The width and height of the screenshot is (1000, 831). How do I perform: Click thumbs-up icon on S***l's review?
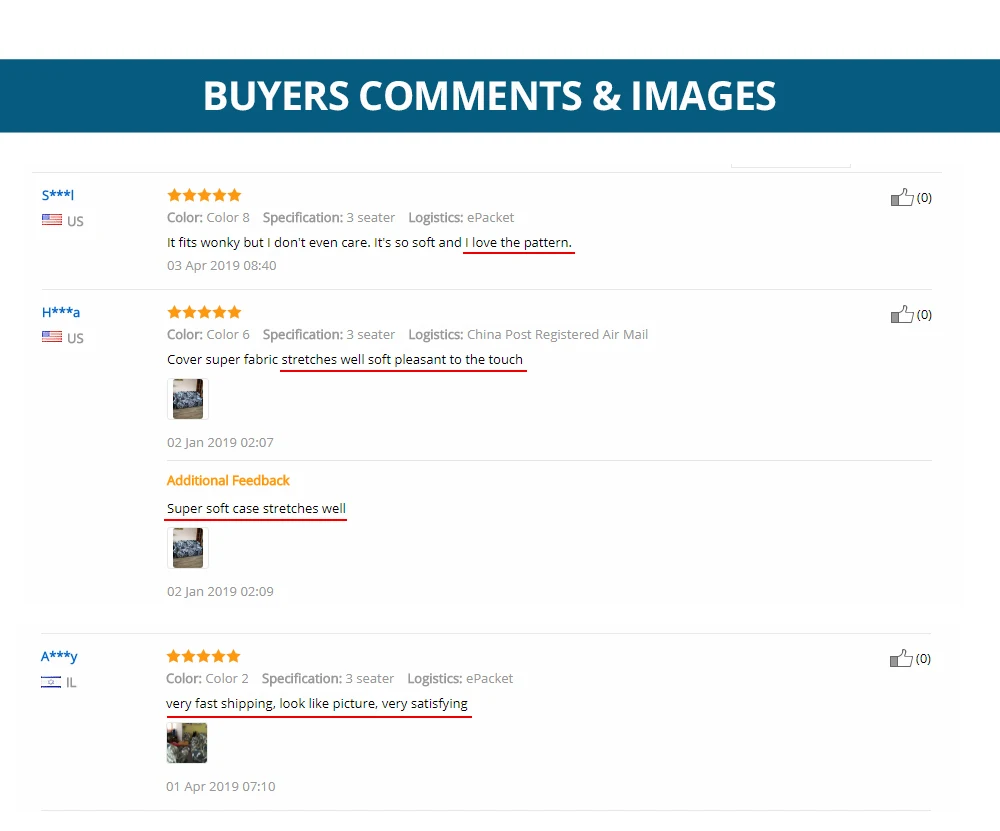pos(902,198)
